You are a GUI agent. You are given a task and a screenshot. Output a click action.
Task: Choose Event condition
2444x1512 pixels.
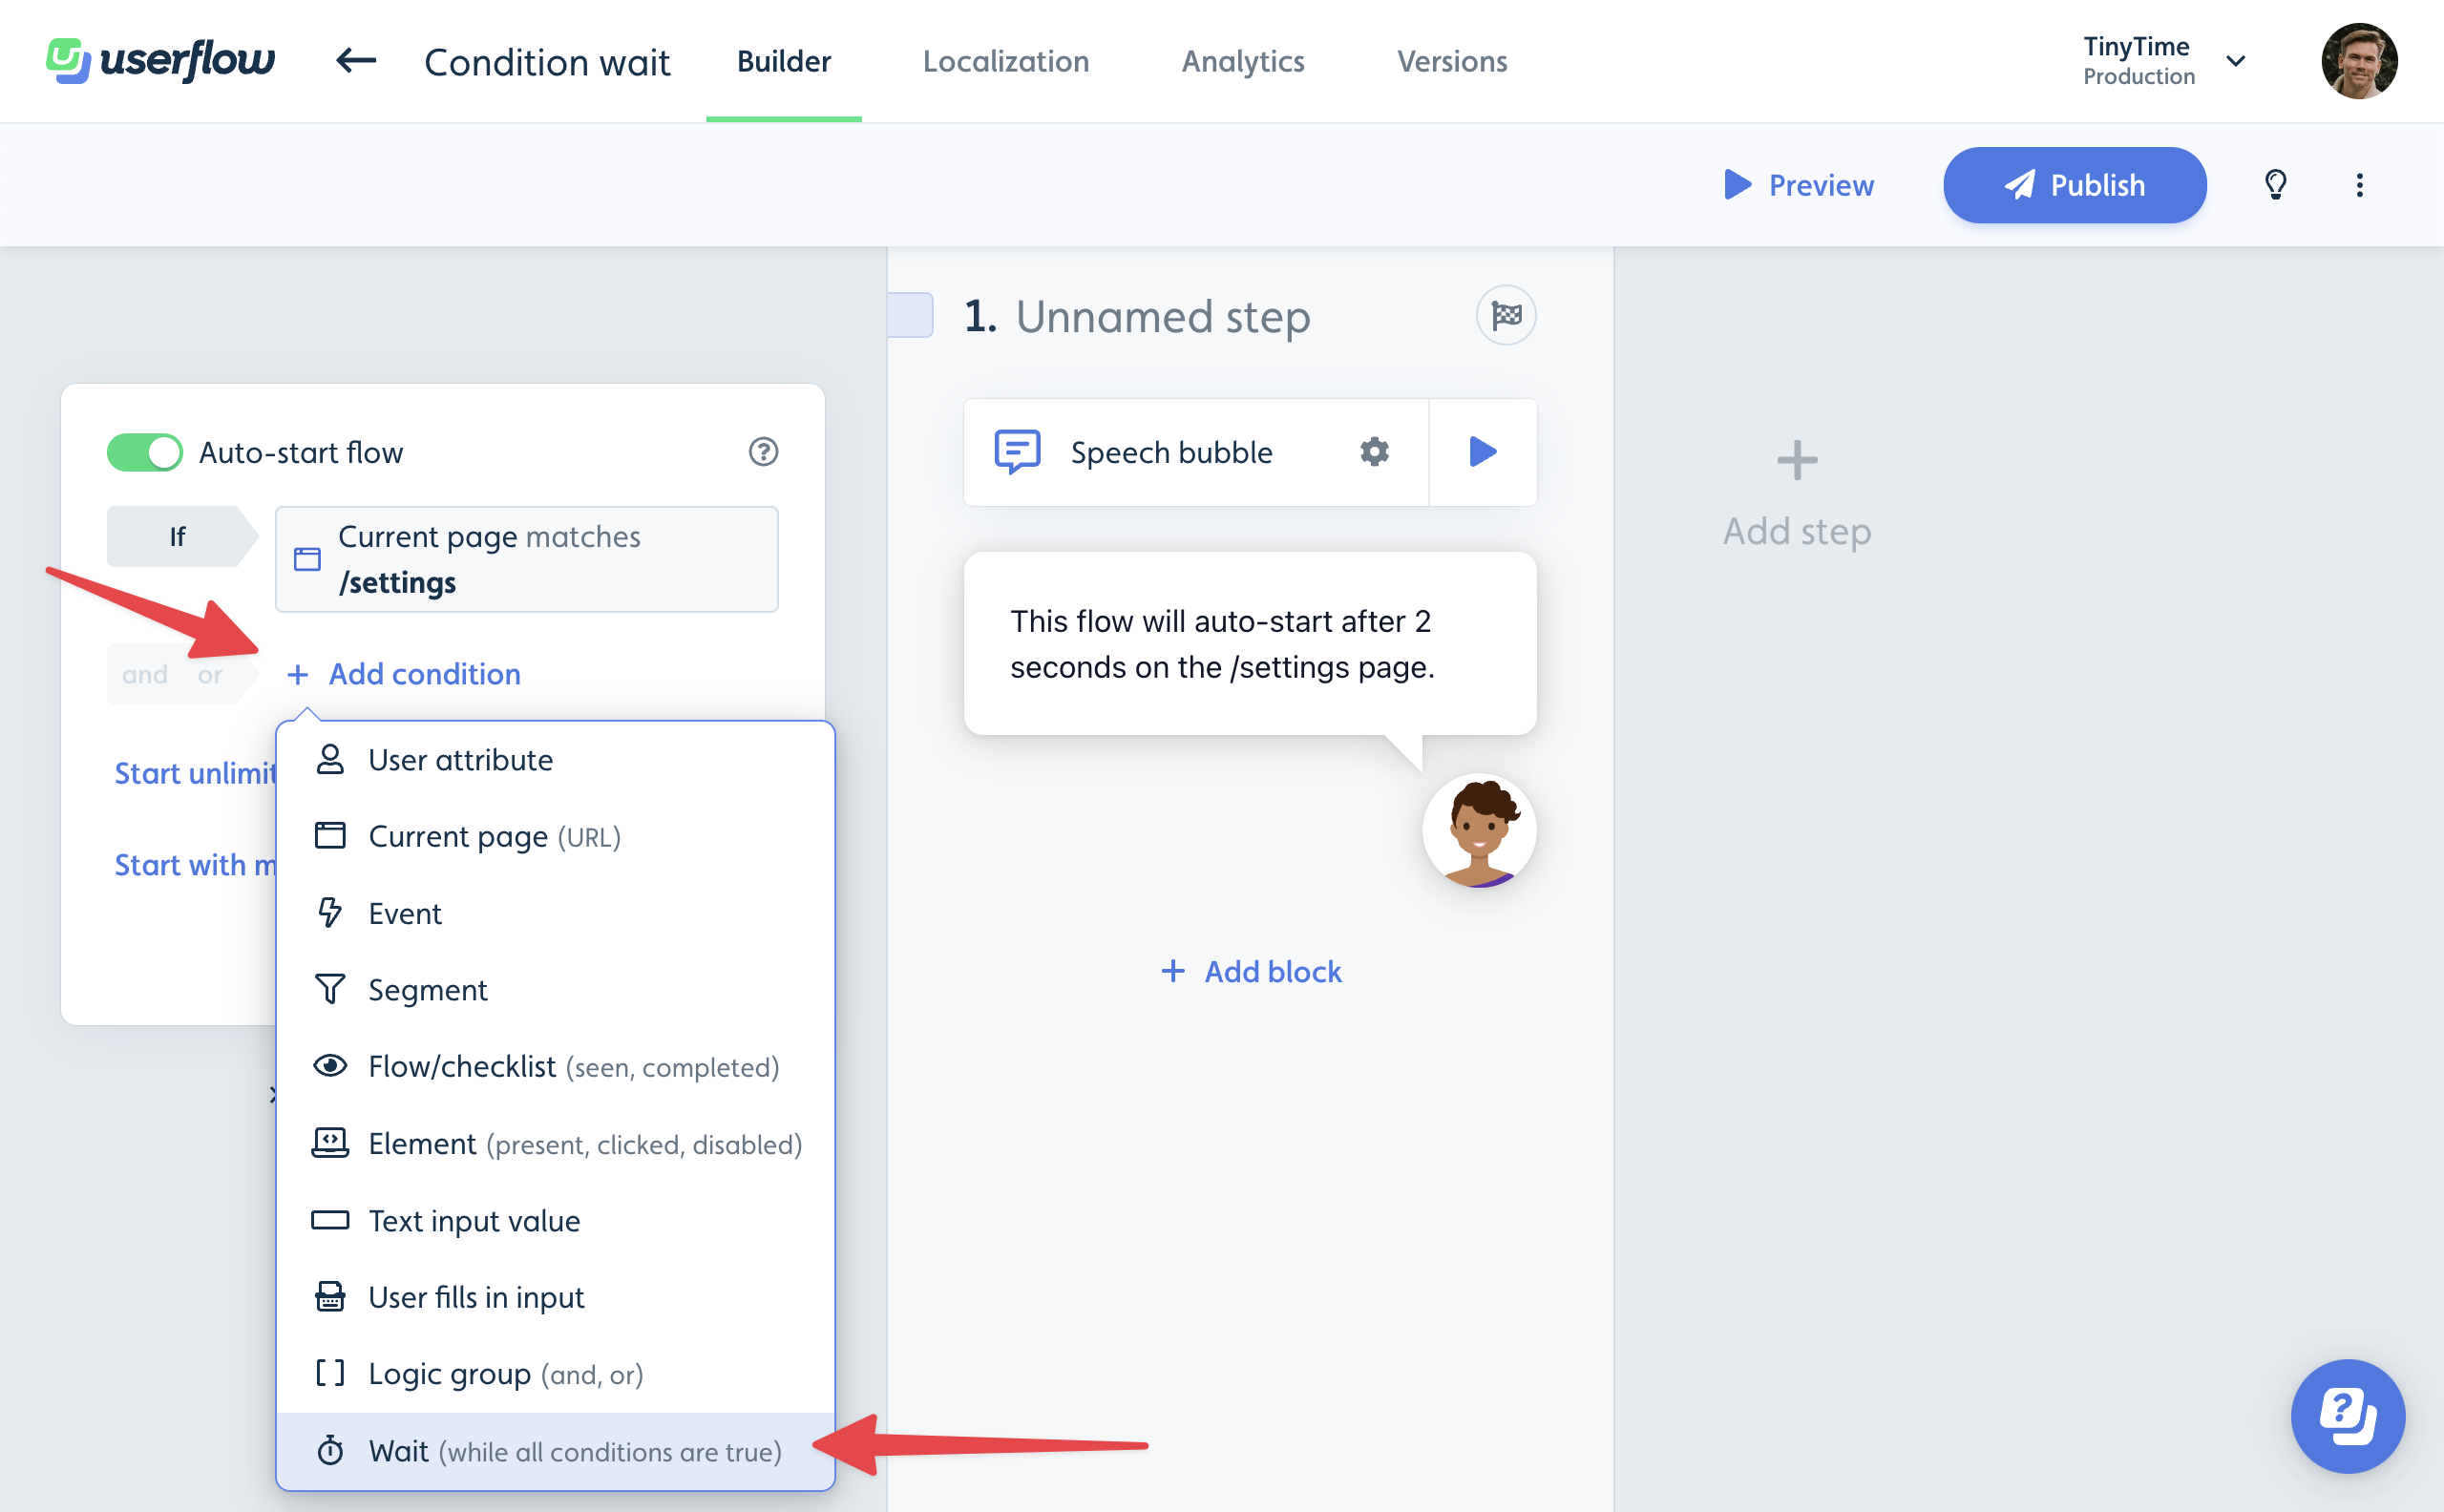[x=556, y=913]
